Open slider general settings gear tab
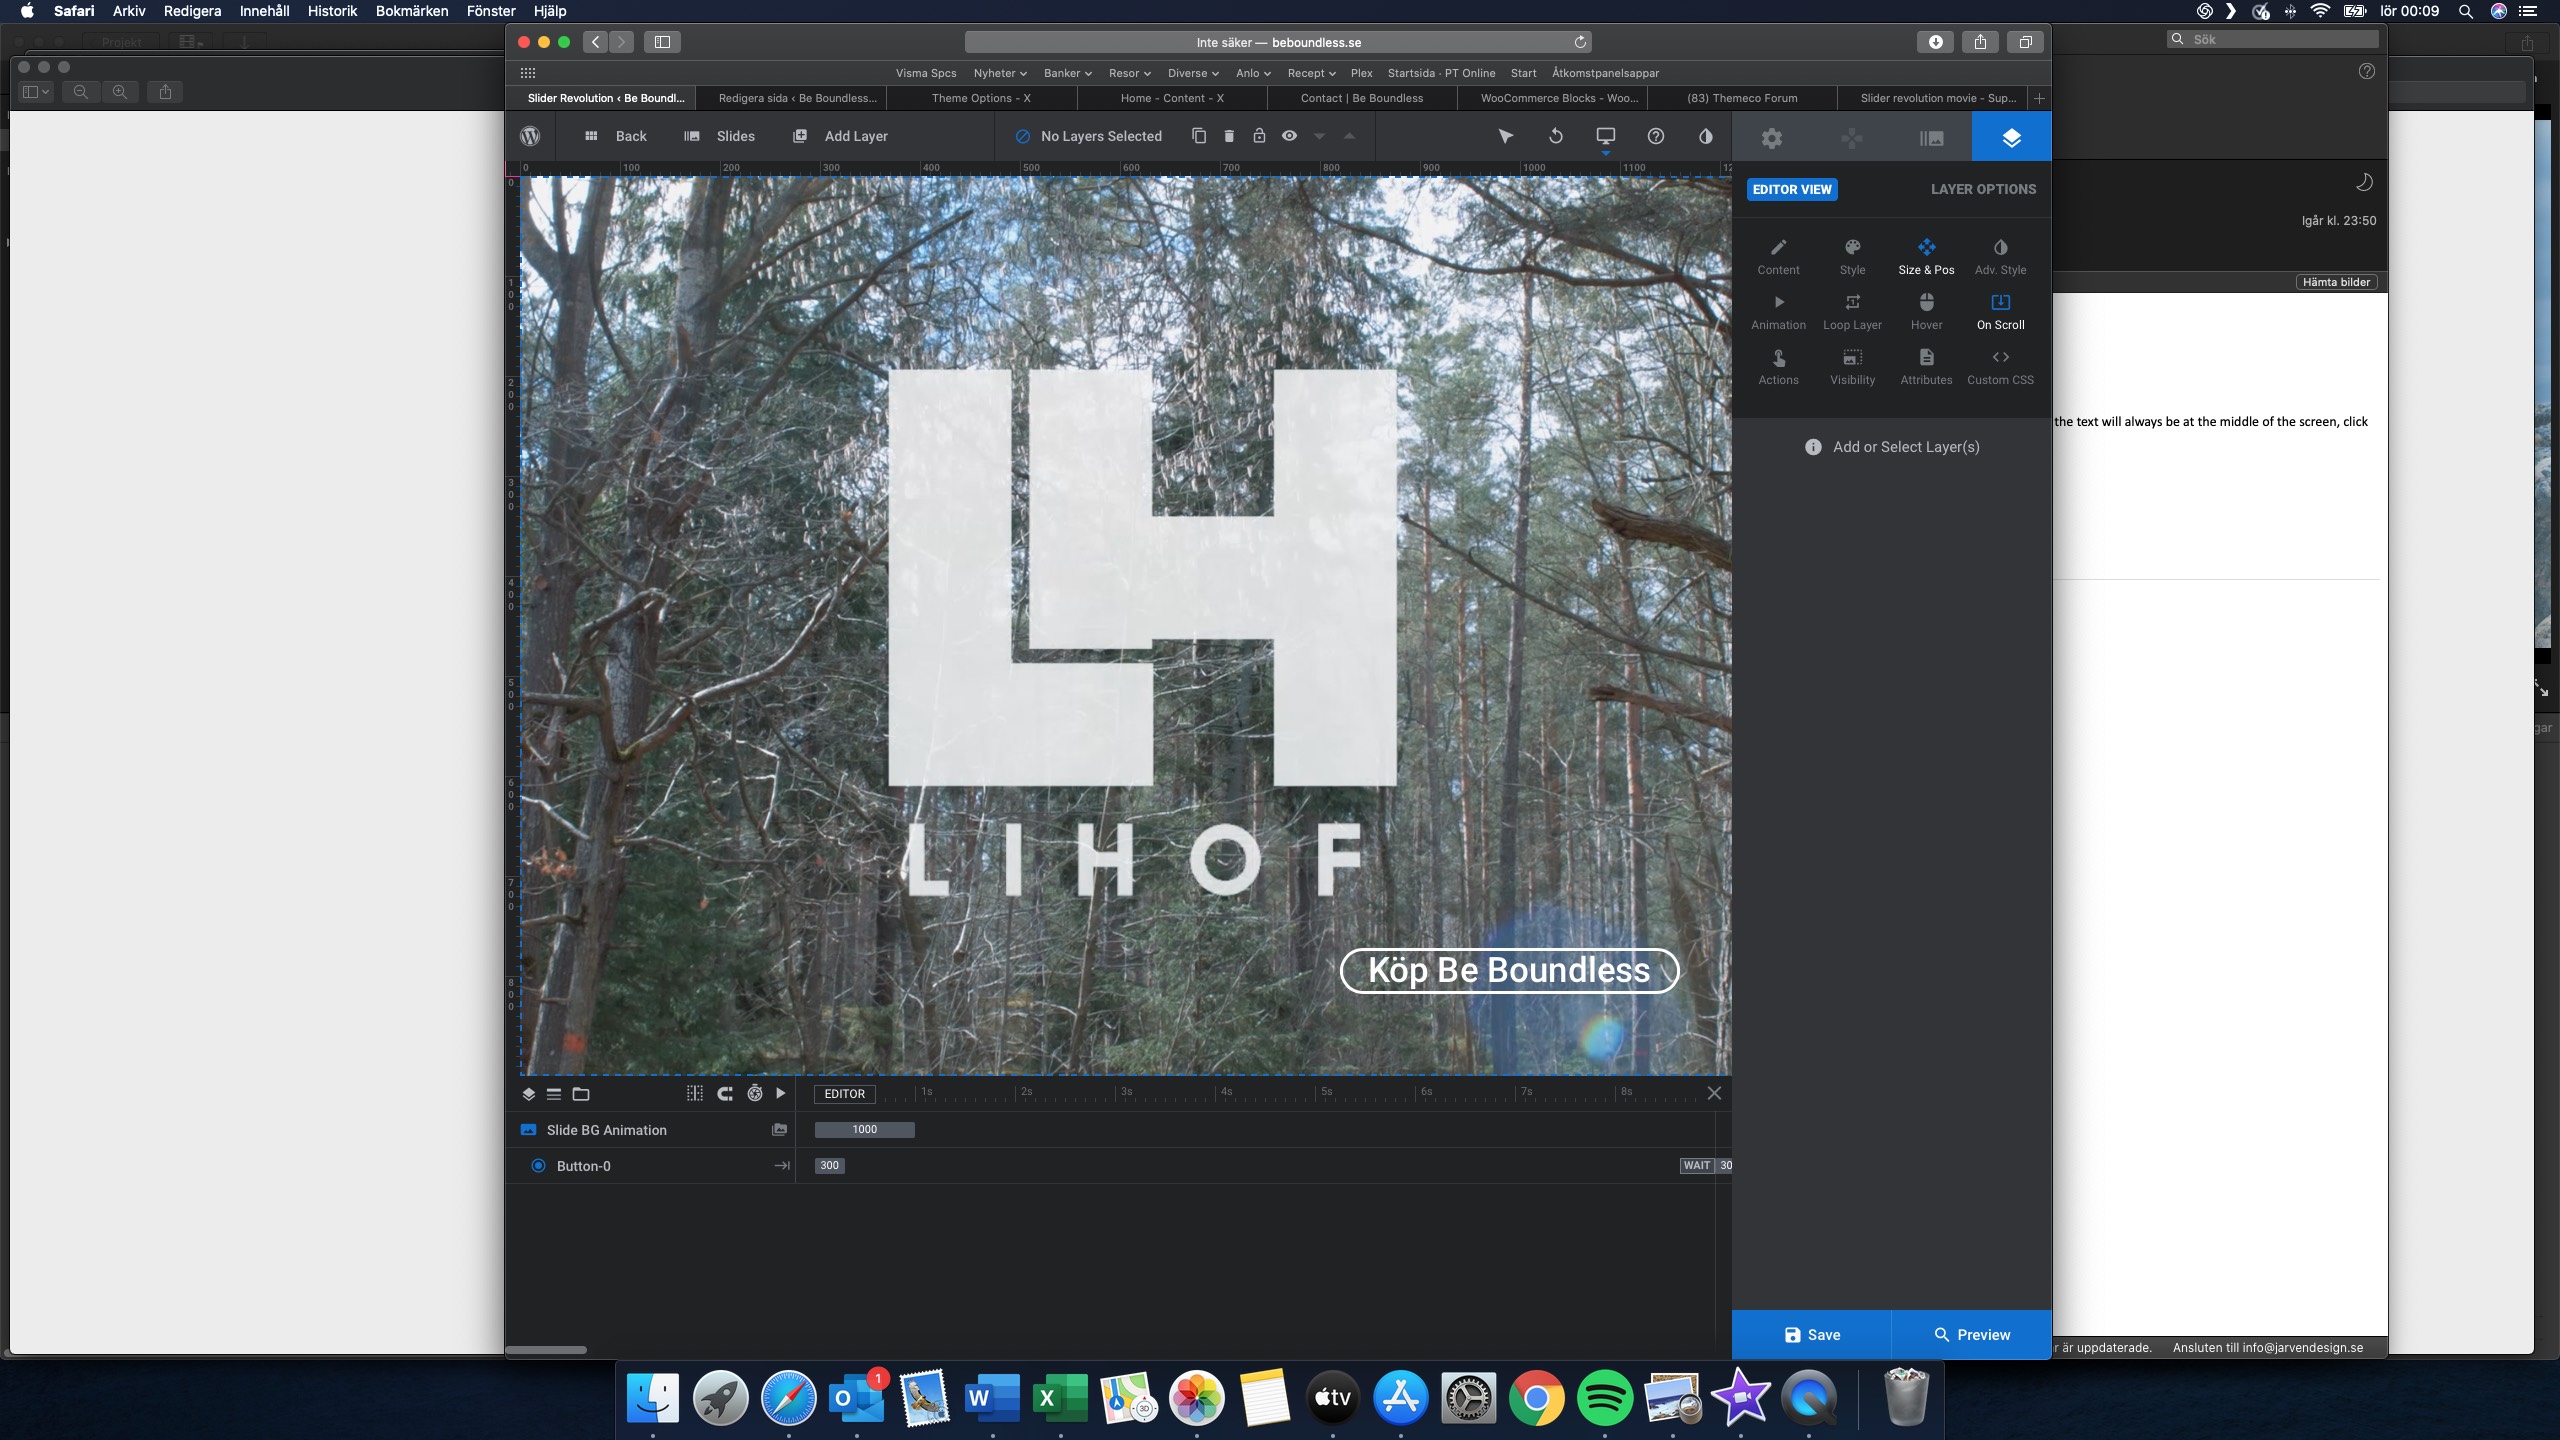The height and width of the screenshot is (1440, 2560). 1772,137
